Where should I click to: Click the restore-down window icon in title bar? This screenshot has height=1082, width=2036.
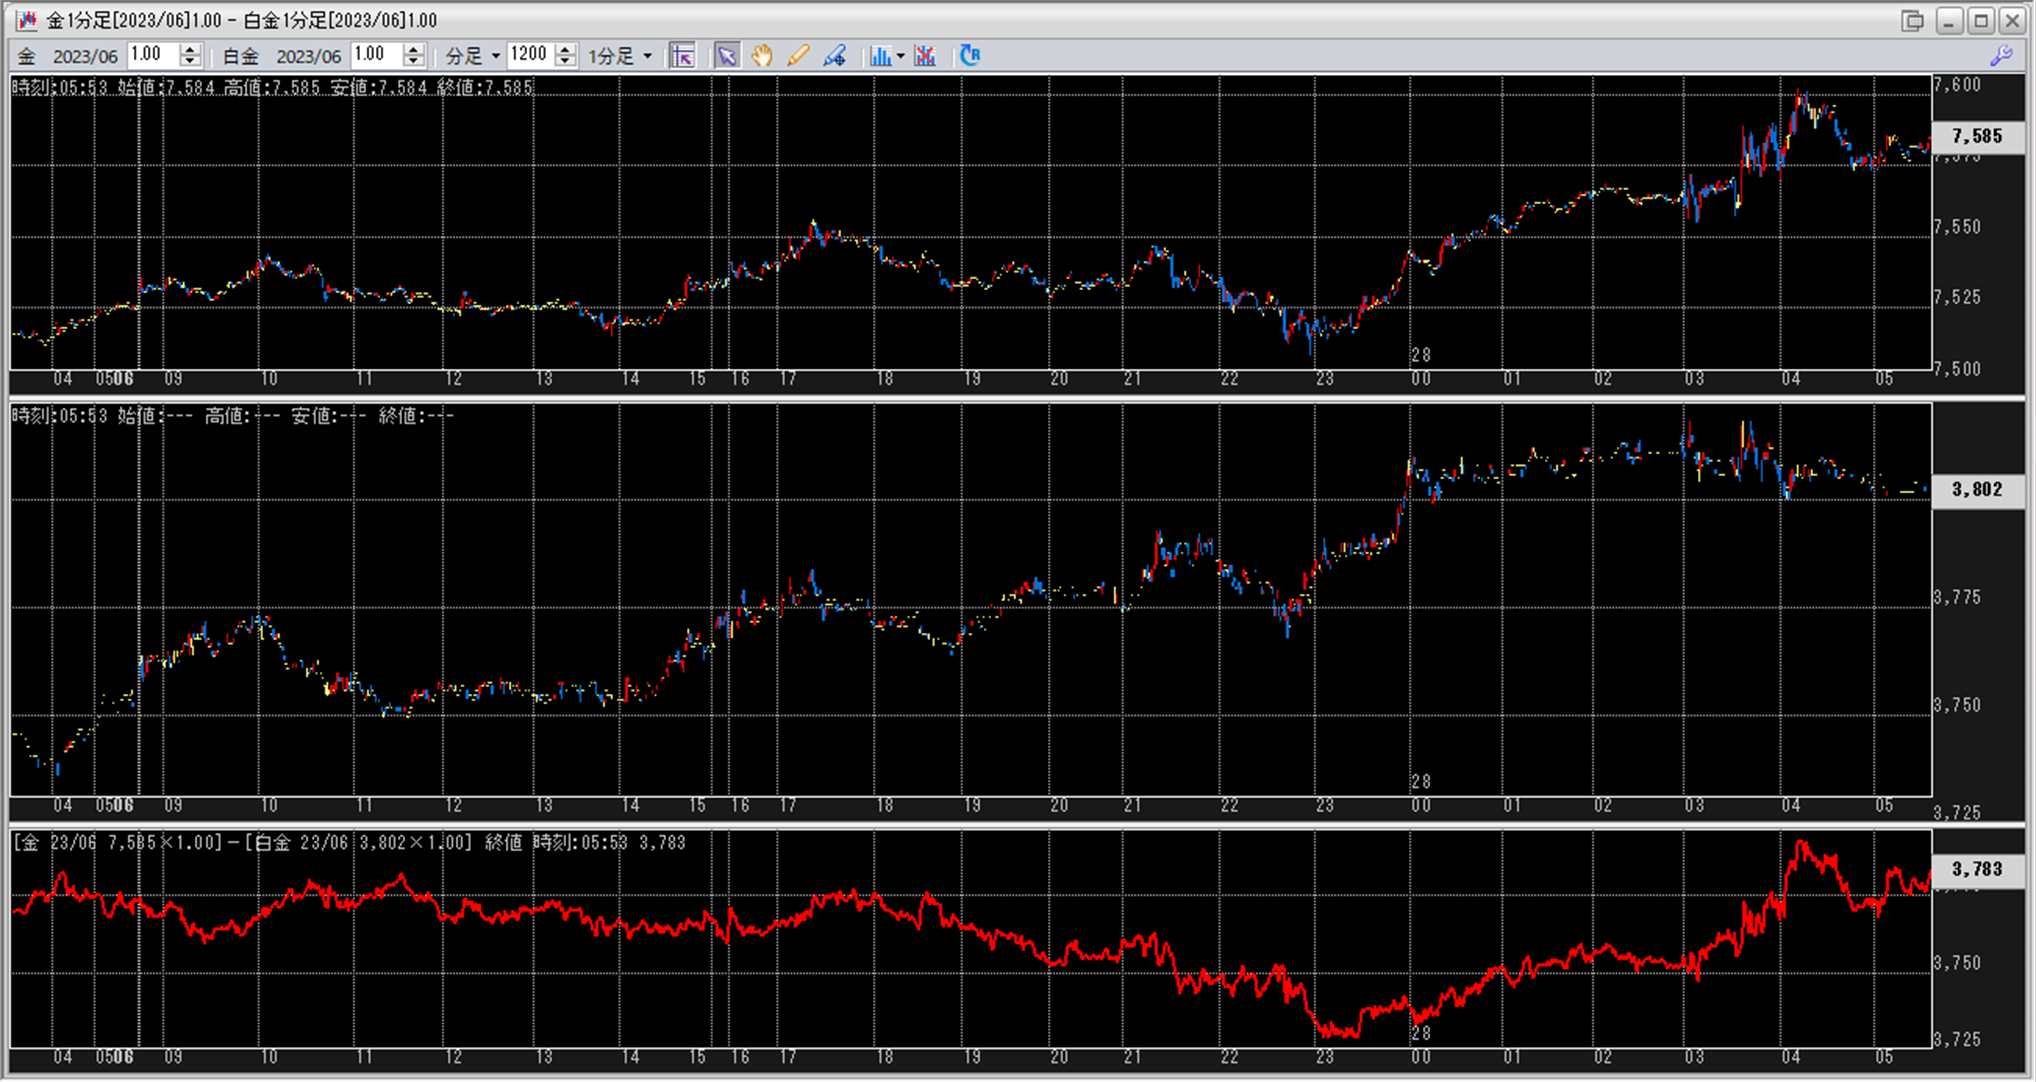1913,20
